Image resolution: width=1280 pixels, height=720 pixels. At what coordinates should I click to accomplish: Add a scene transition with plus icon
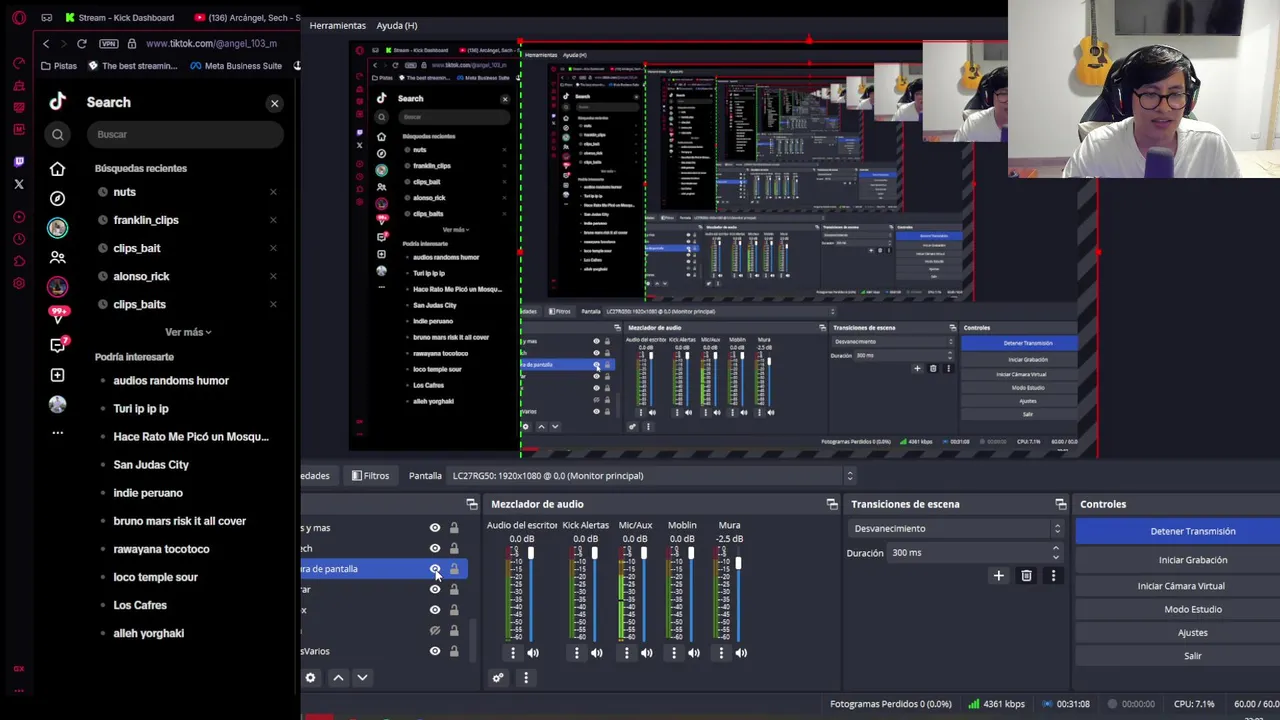pyautogui.click(x=998, y=576)
